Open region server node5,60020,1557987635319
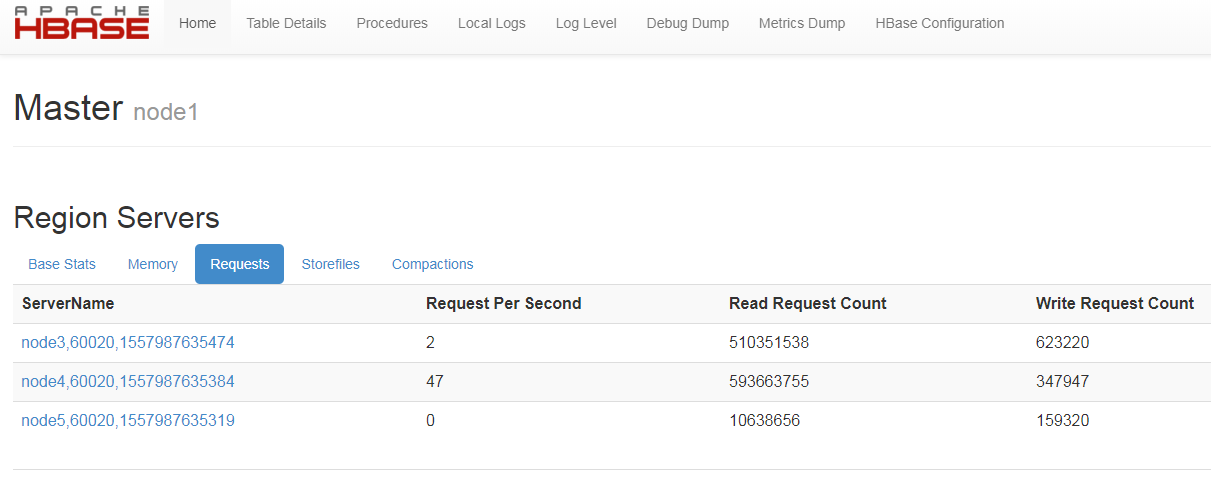1211x482 pixels. (128, 421)
